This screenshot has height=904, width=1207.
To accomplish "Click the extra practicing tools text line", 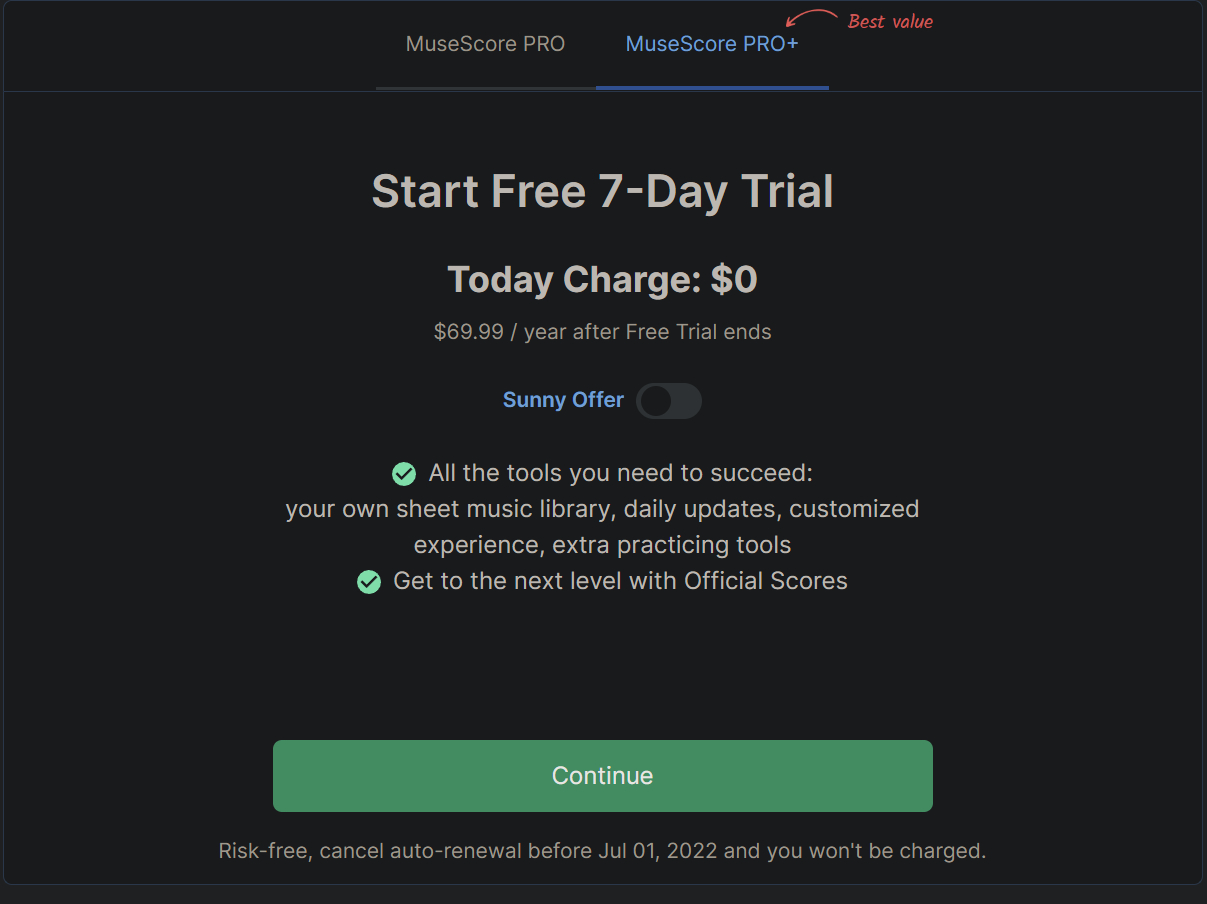I will pos(602,545).
